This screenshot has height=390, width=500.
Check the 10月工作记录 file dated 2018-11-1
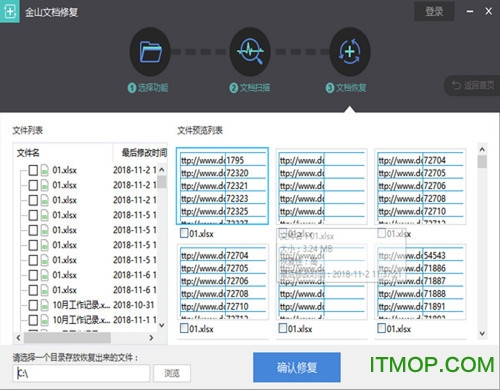coord(33,320)
